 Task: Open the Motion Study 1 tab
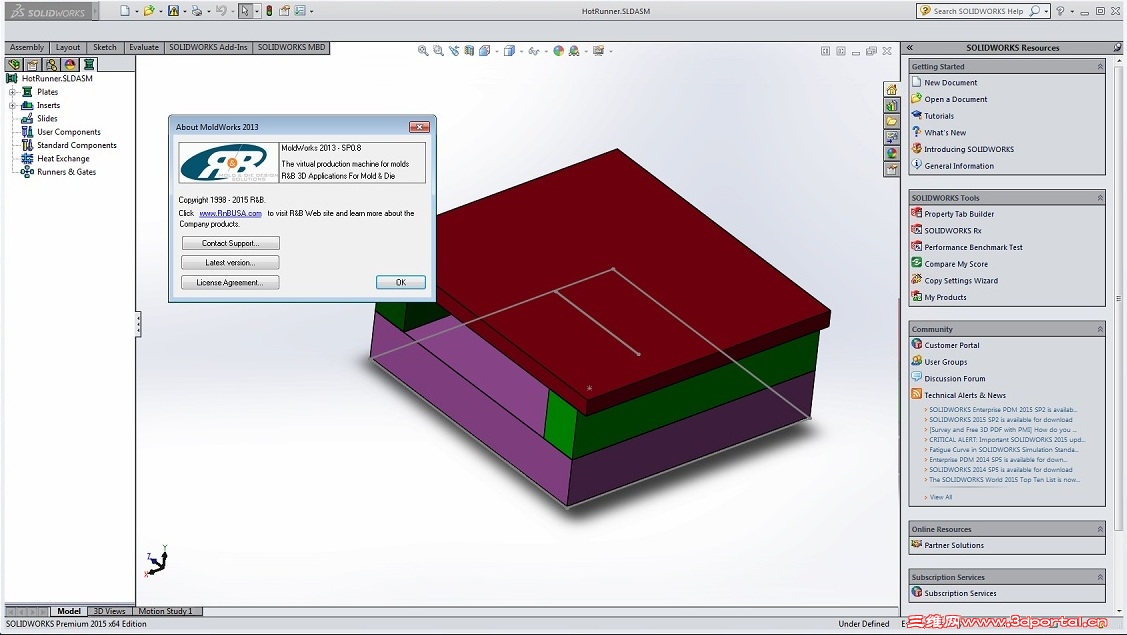click(x=165, y=611)
